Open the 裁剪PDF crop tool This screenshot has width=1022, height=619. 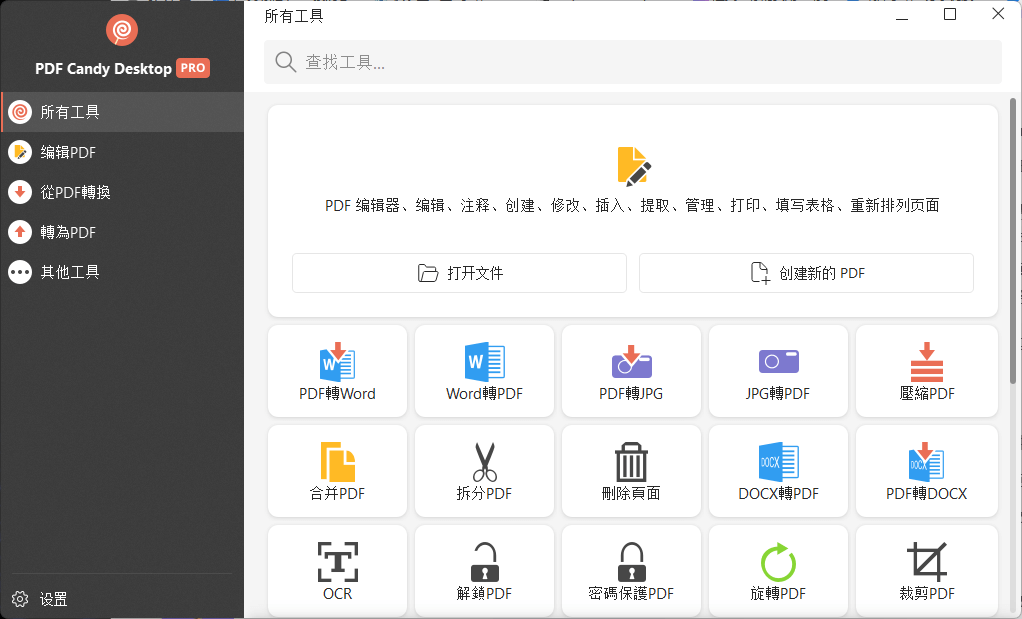[926, 570]
